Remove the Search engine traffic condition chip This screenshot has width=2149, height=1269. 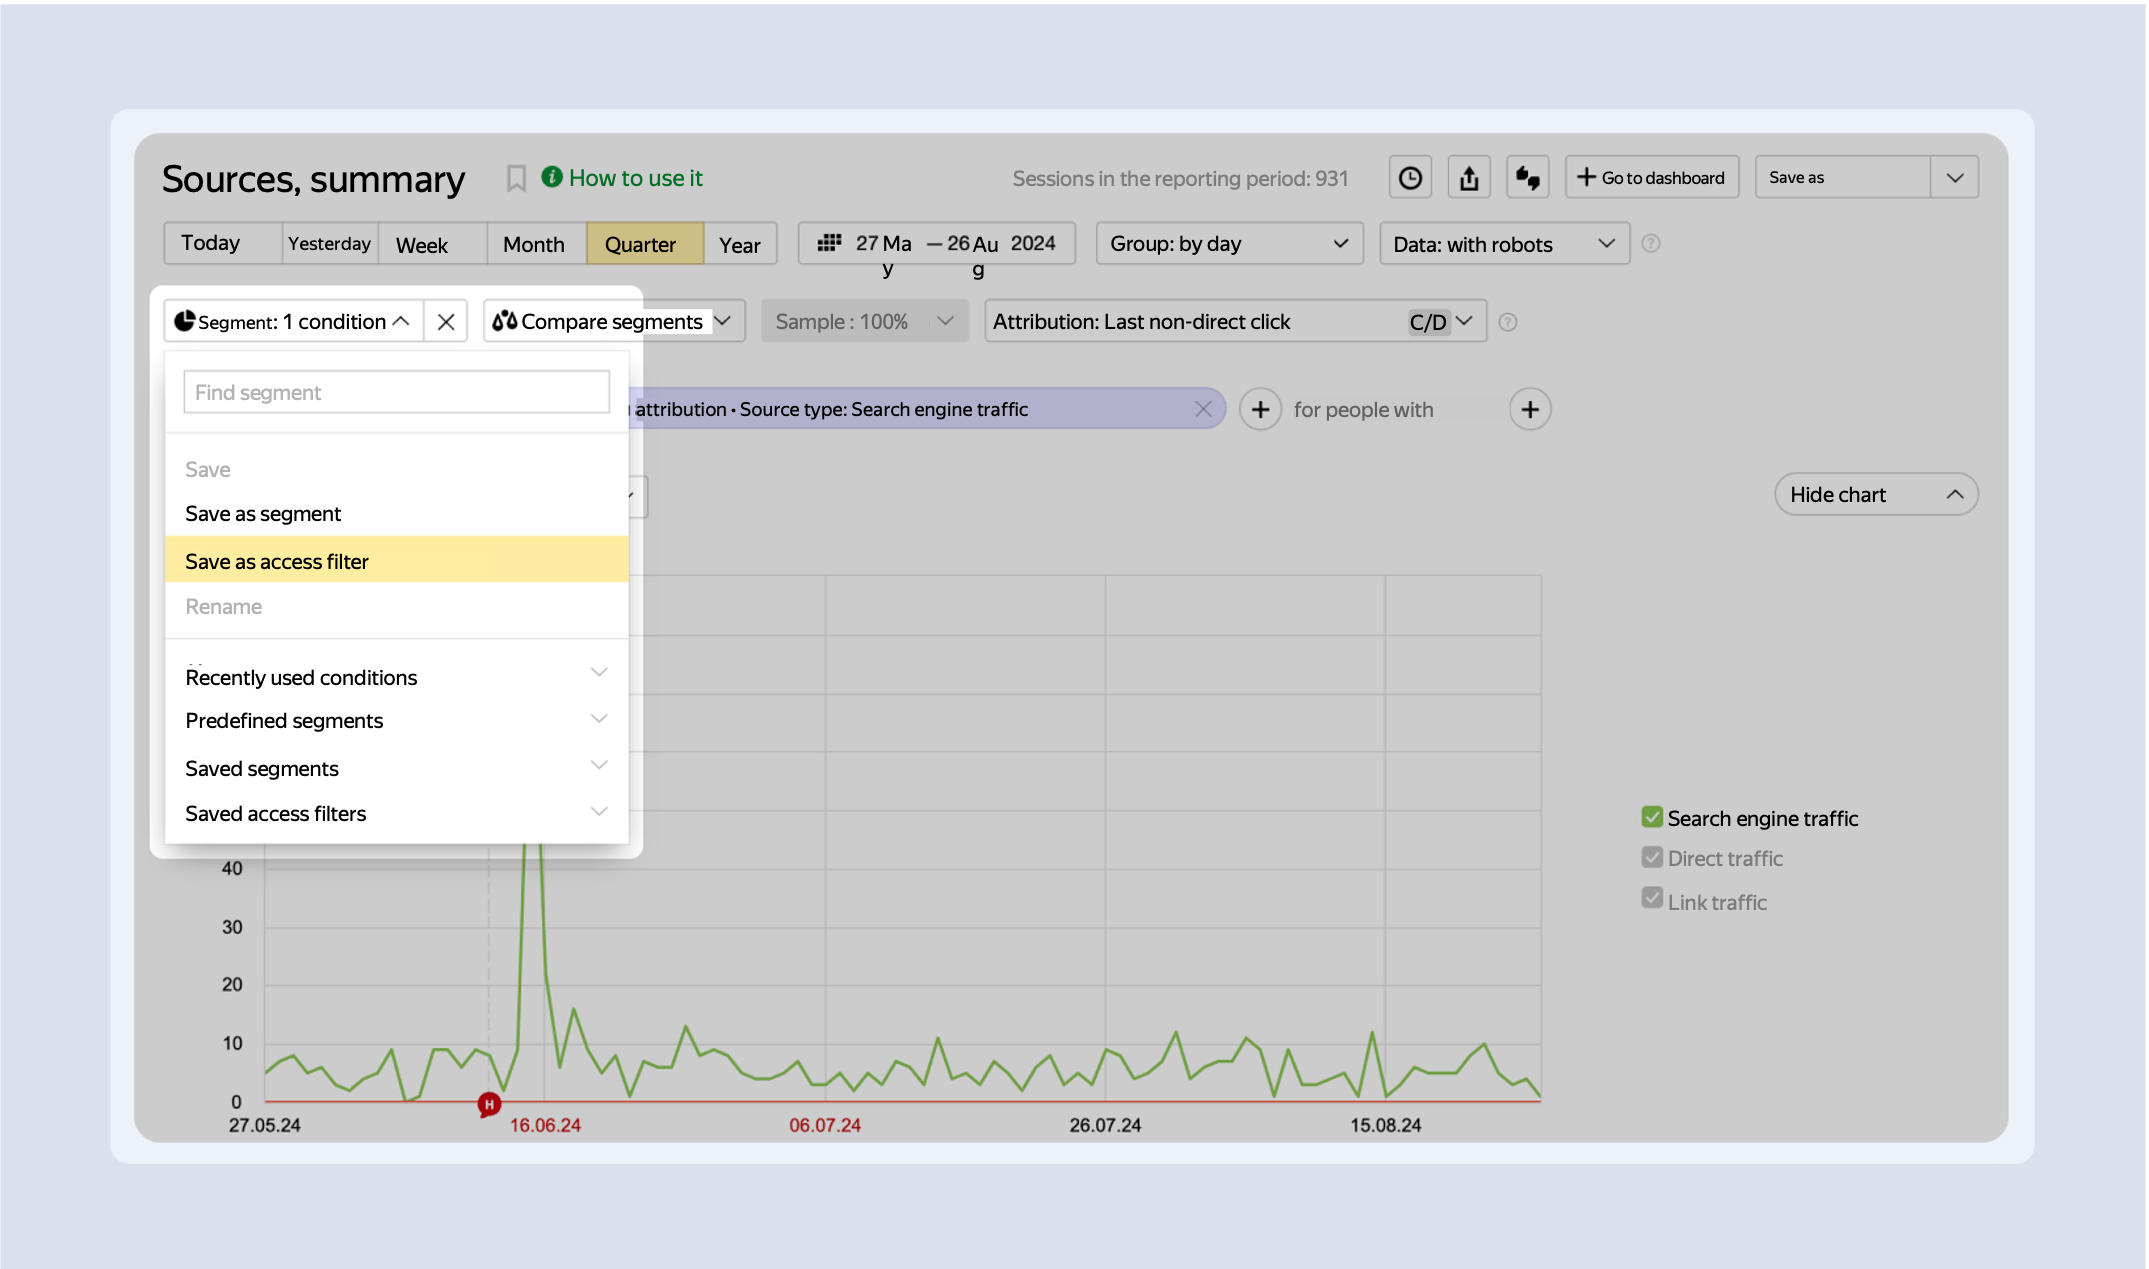point(1203,409)
